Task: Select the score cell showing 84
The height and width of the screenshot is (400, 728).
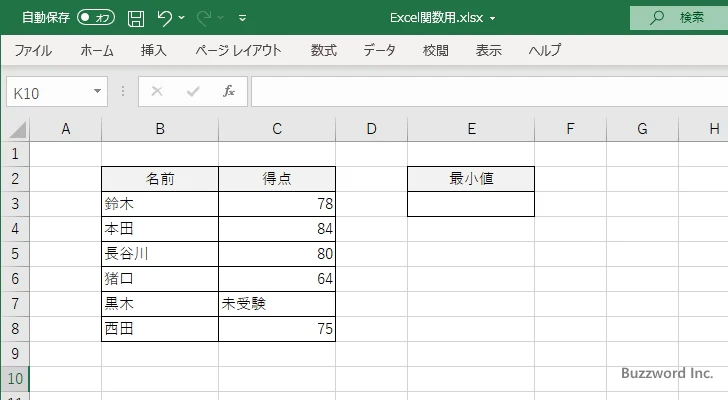Action: coord(277,229)
